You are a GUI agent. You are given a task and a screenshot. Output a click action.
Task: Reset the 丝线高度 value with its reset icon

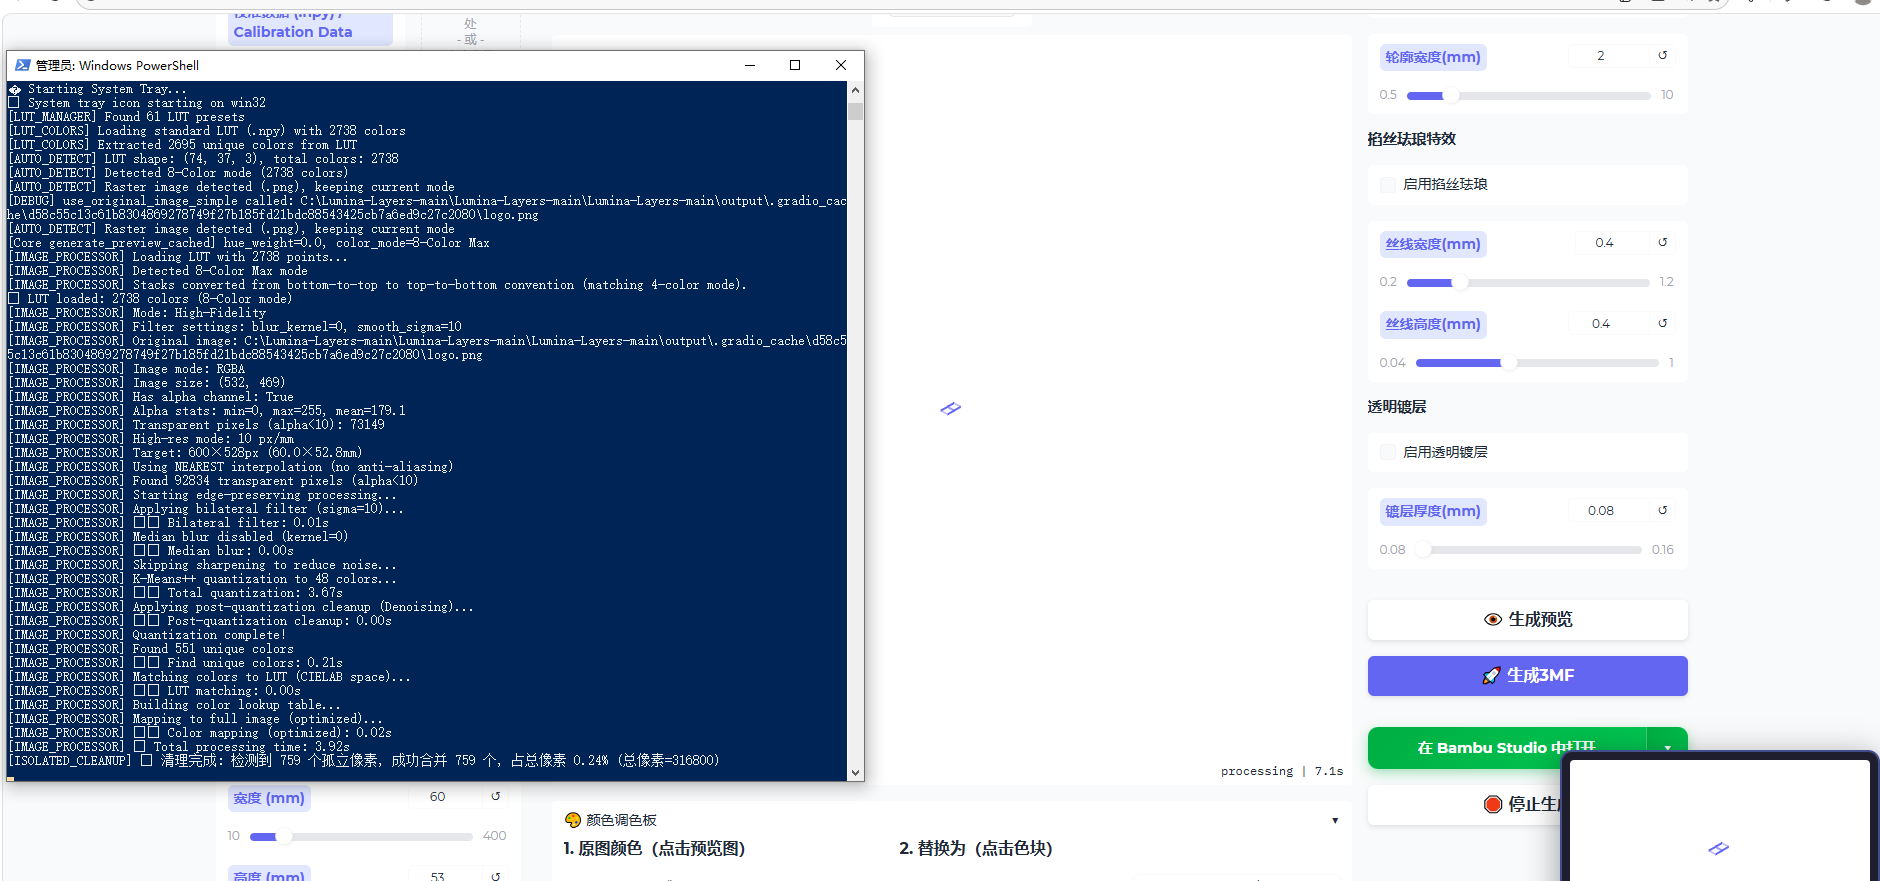point(1663,324)
